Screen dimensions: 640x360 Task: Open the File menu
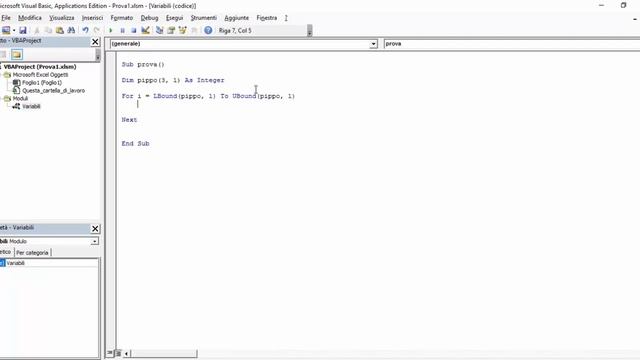pos(6,18)
